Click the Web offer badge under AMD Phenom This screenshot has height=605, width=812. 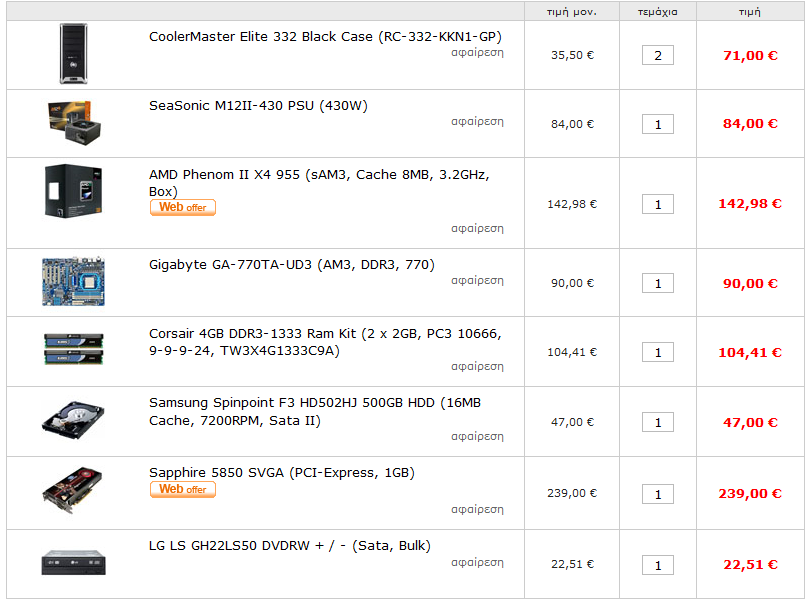[183, 207]
